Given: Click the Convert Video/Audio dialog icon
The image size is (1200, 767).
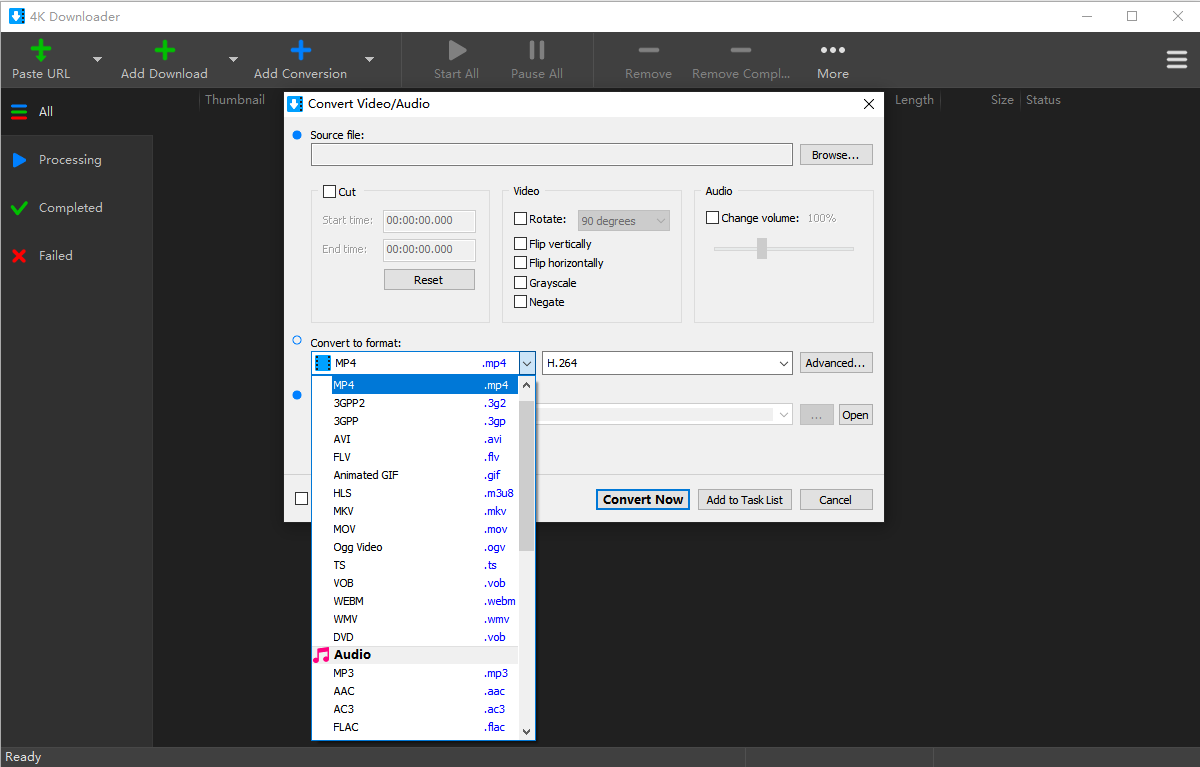Looking at the screenshot, I should (295, 103).
